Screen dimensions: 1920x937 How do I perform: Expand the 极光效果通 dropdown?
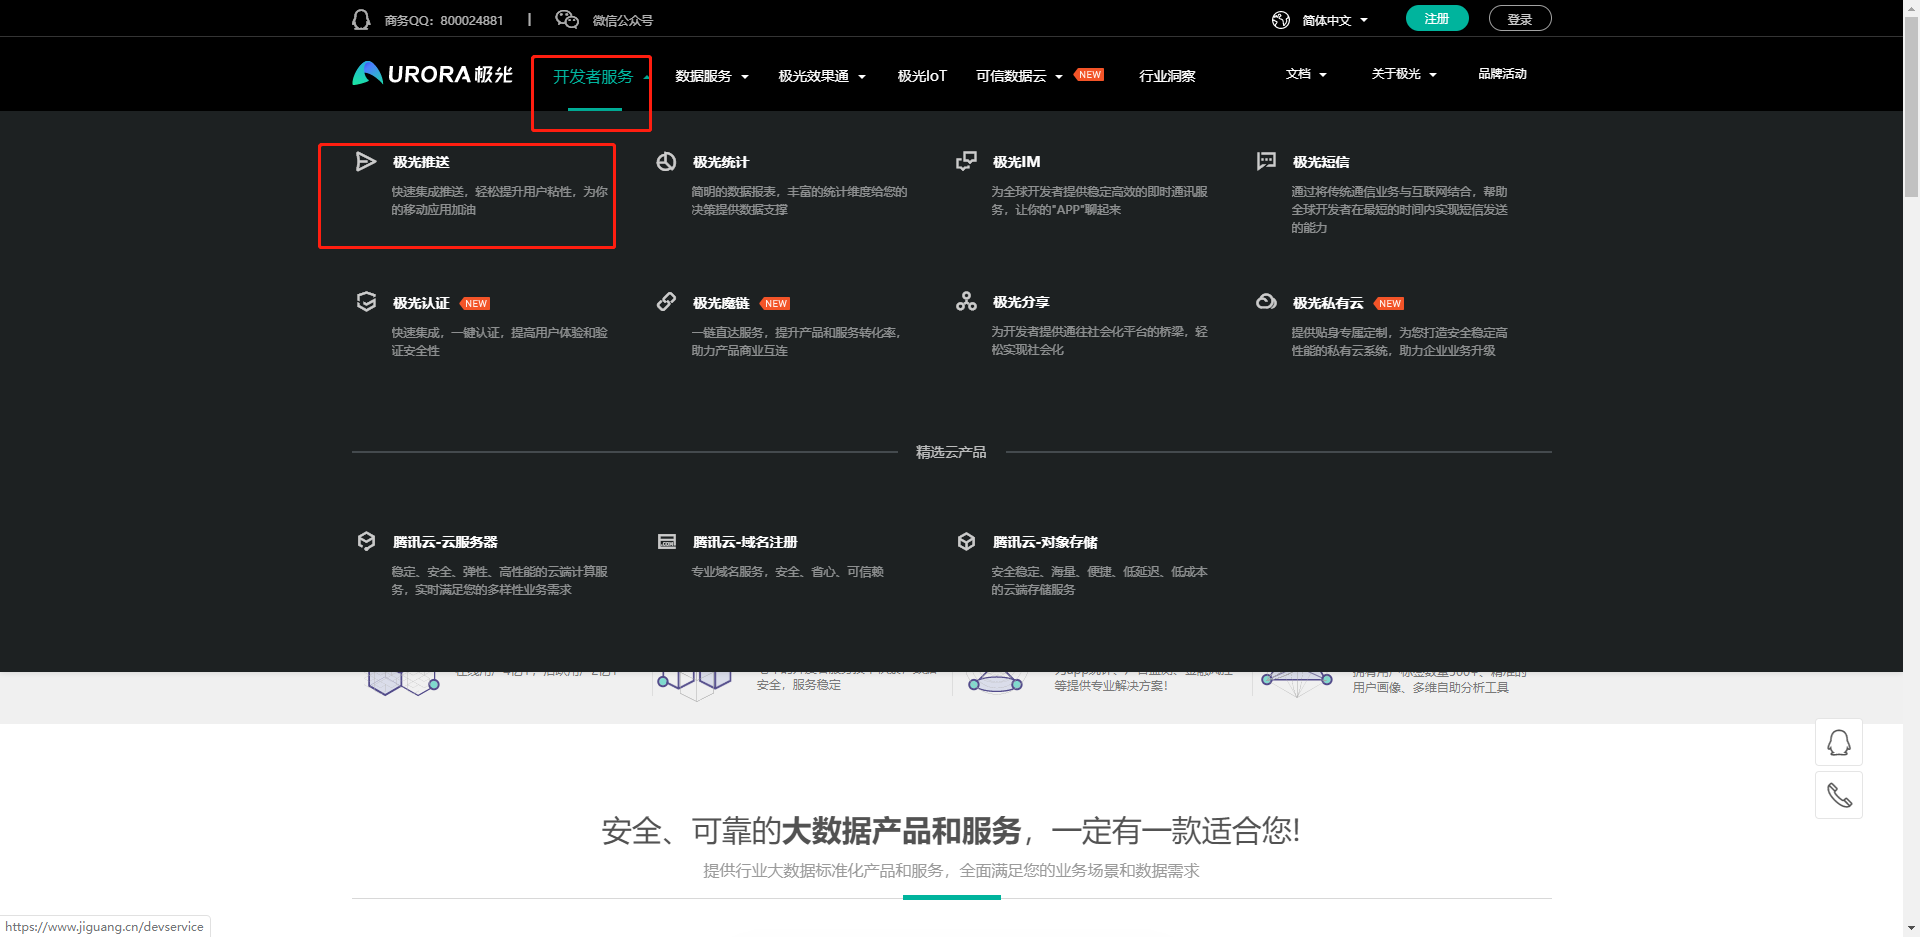click(x=822, y=76)
